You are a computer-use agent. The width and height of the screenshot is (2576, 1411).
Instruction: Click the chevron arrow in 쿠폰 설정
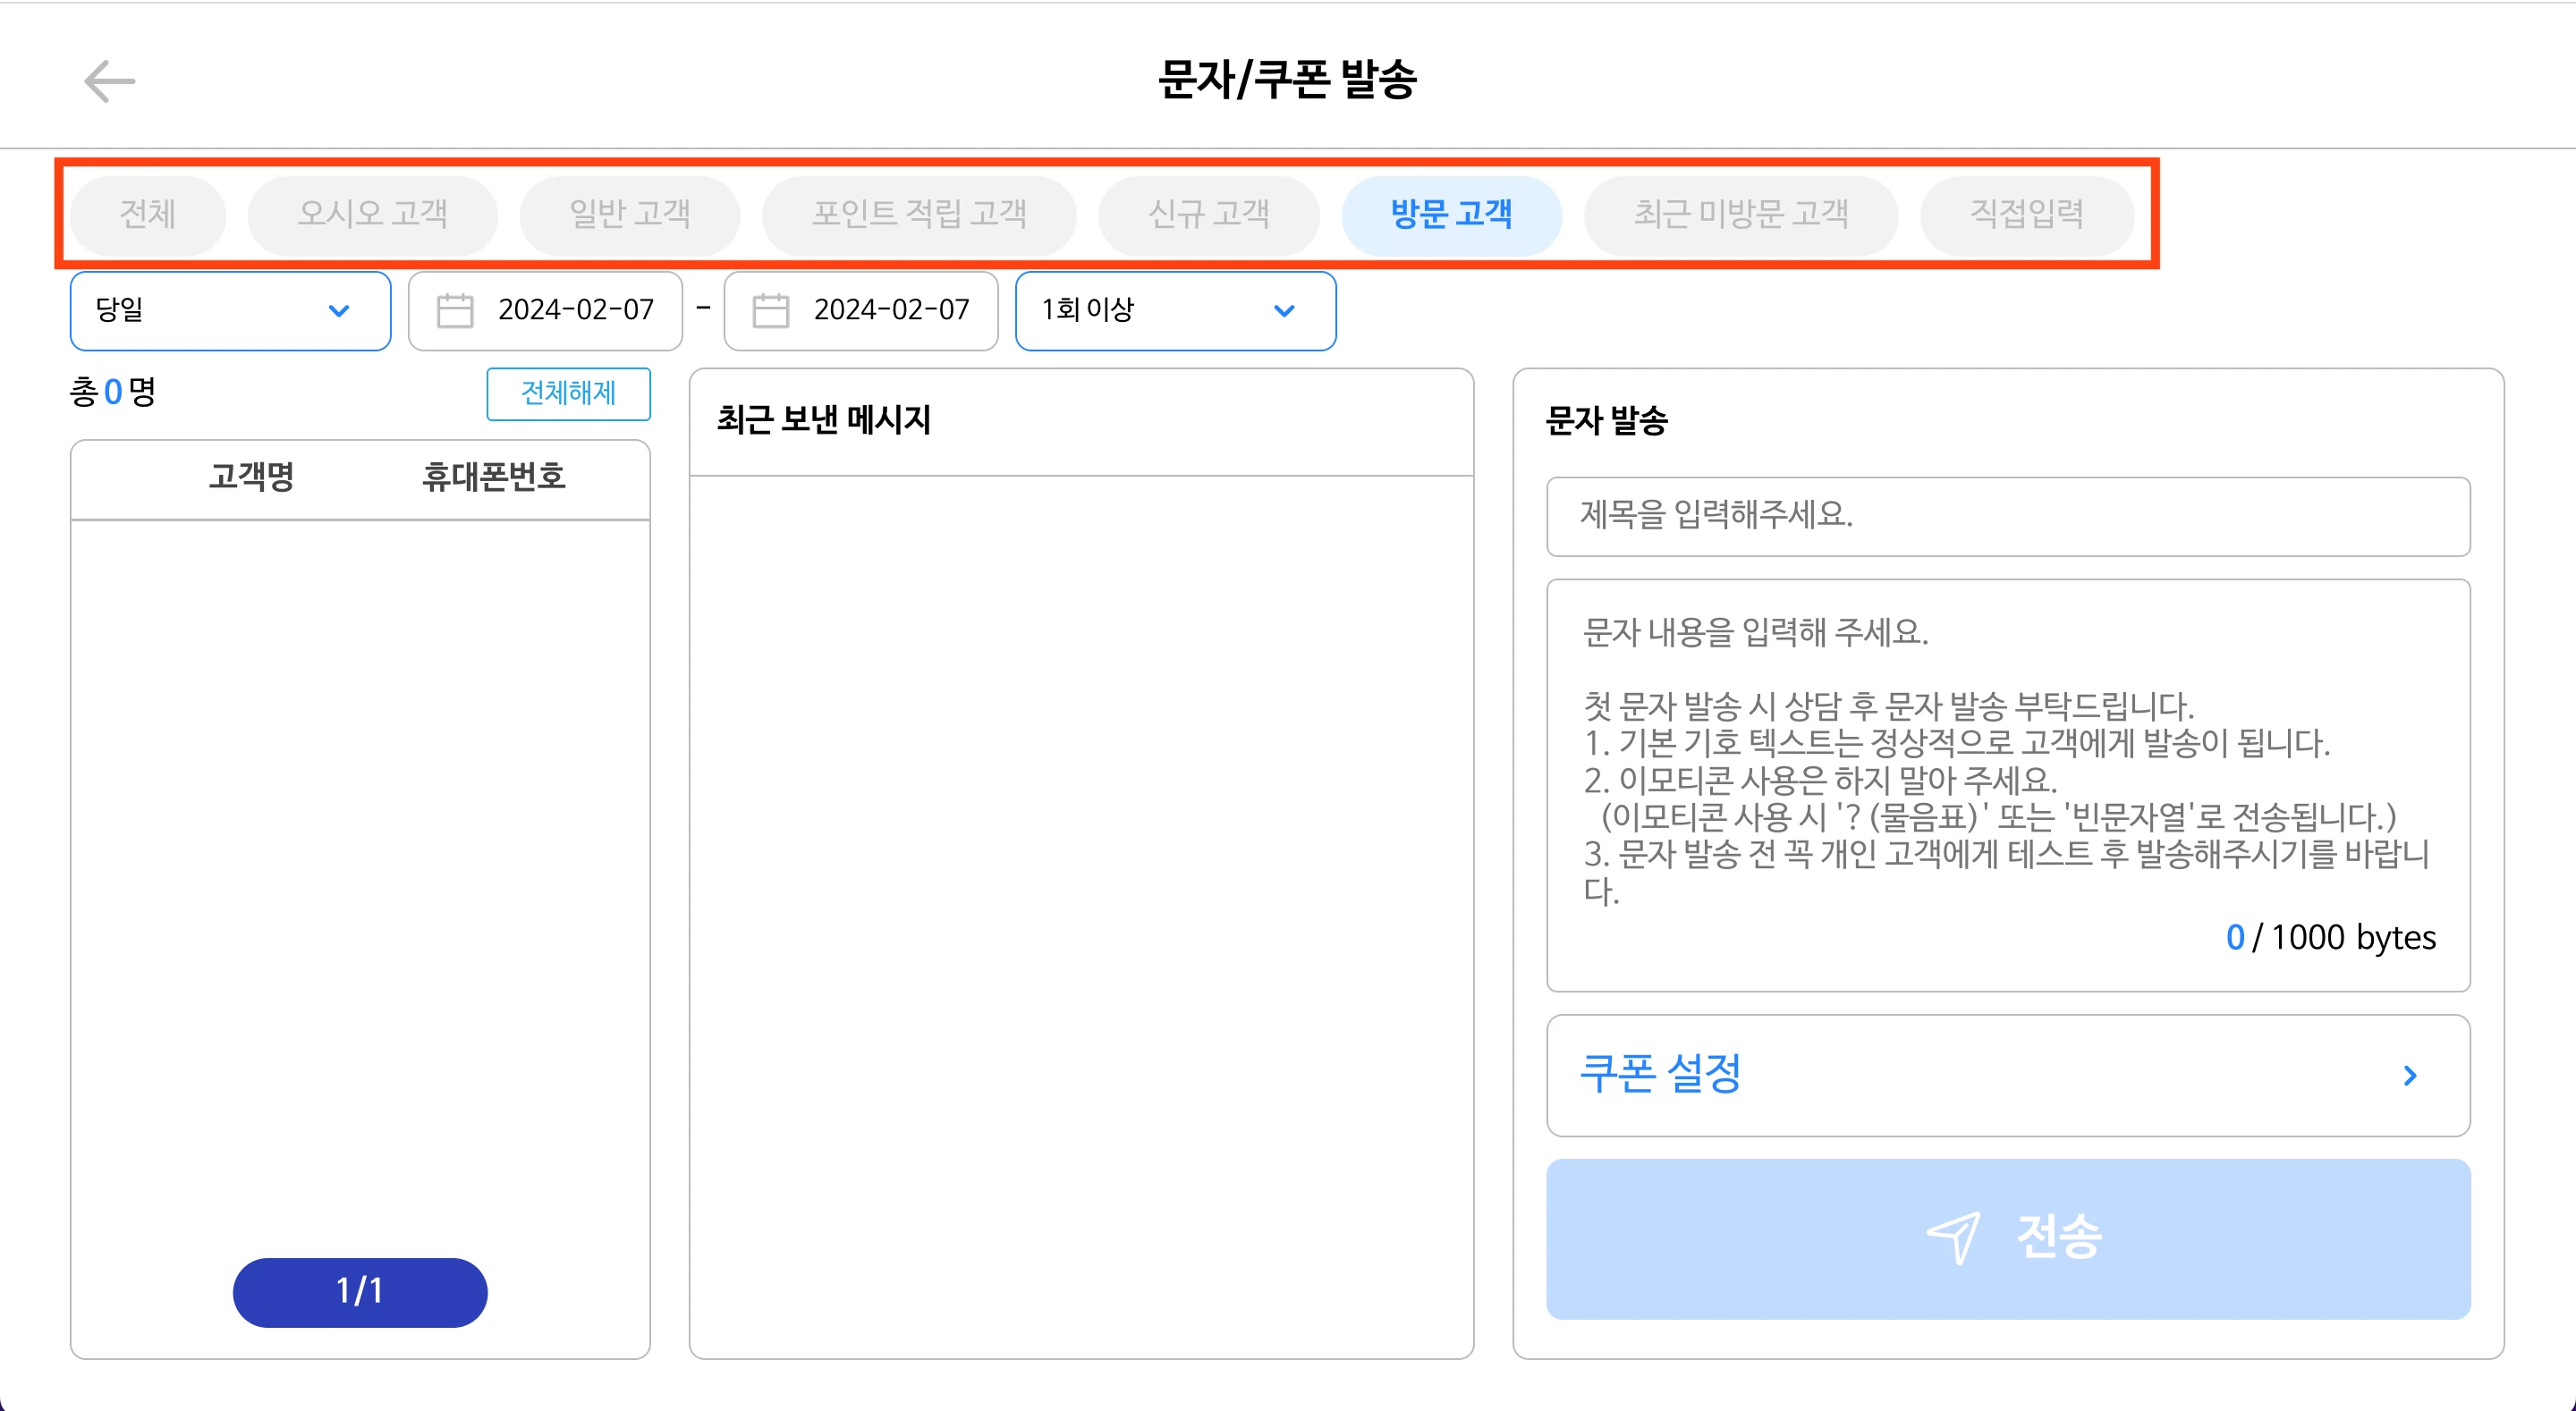pos(2410,1075)
